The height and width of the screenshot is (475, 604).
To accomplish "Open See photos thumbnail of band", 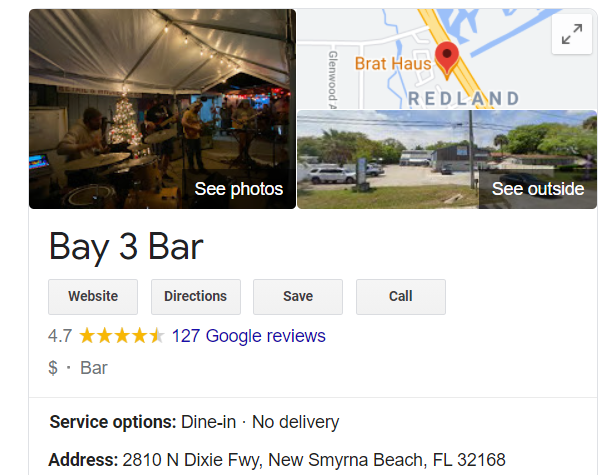I will [163, 109].
